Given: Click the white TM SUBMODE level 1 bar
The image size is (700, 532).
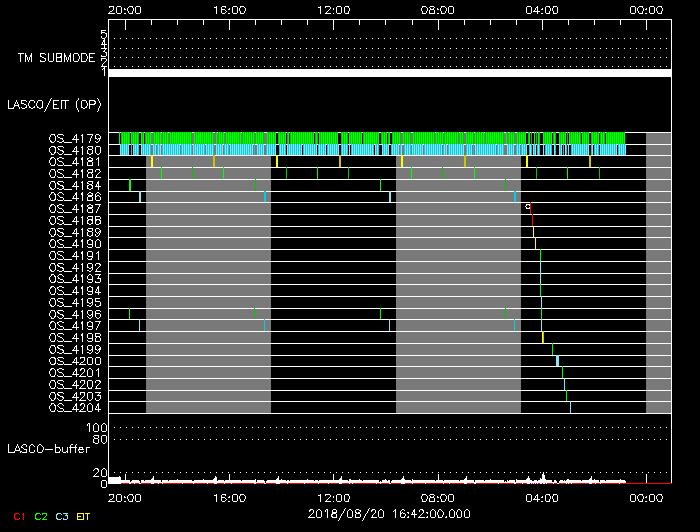Looking at the screenshot, I should pyautogui.click(x=388, y=73).
